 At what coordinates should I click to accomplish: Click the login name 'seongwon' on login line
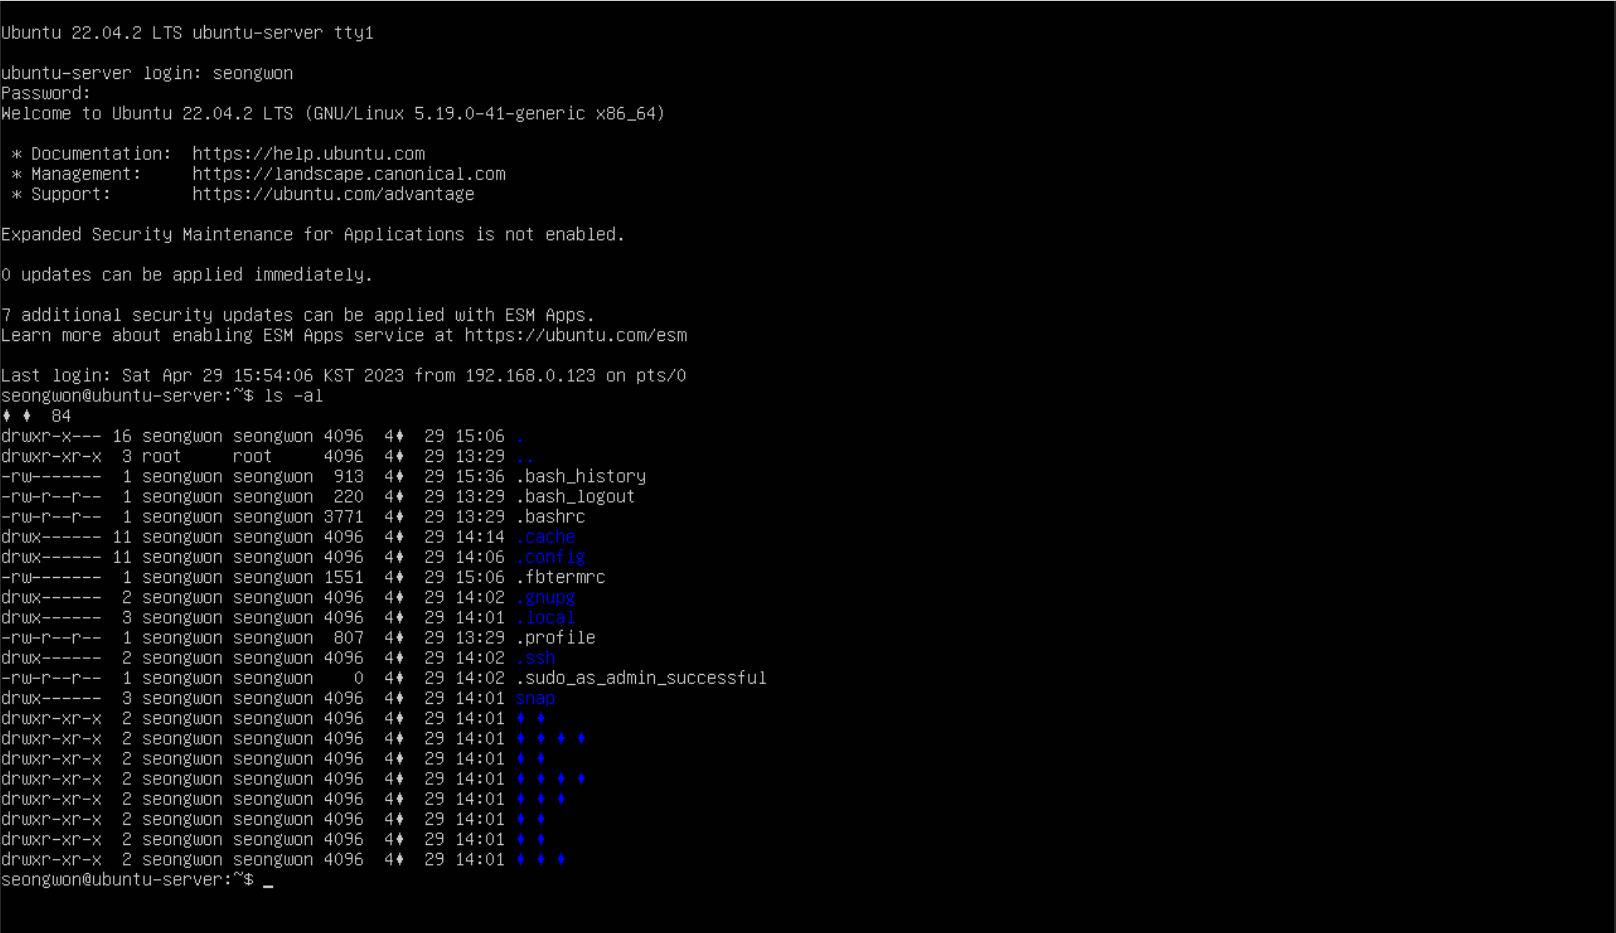253,73
